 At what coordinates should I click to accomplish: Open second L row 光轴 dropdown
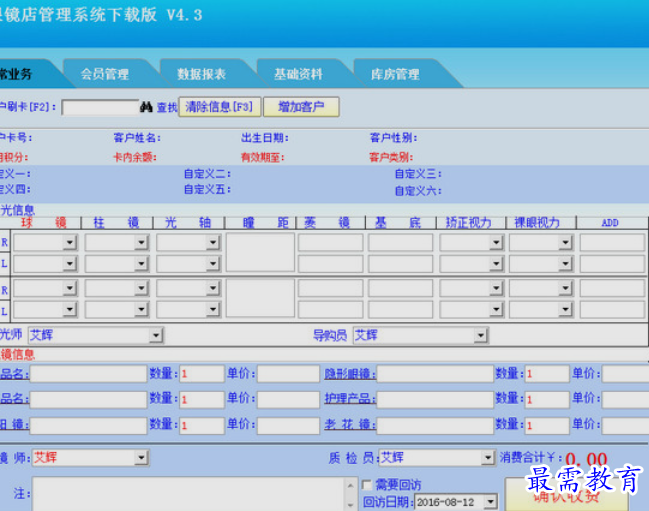pos(213,309)
